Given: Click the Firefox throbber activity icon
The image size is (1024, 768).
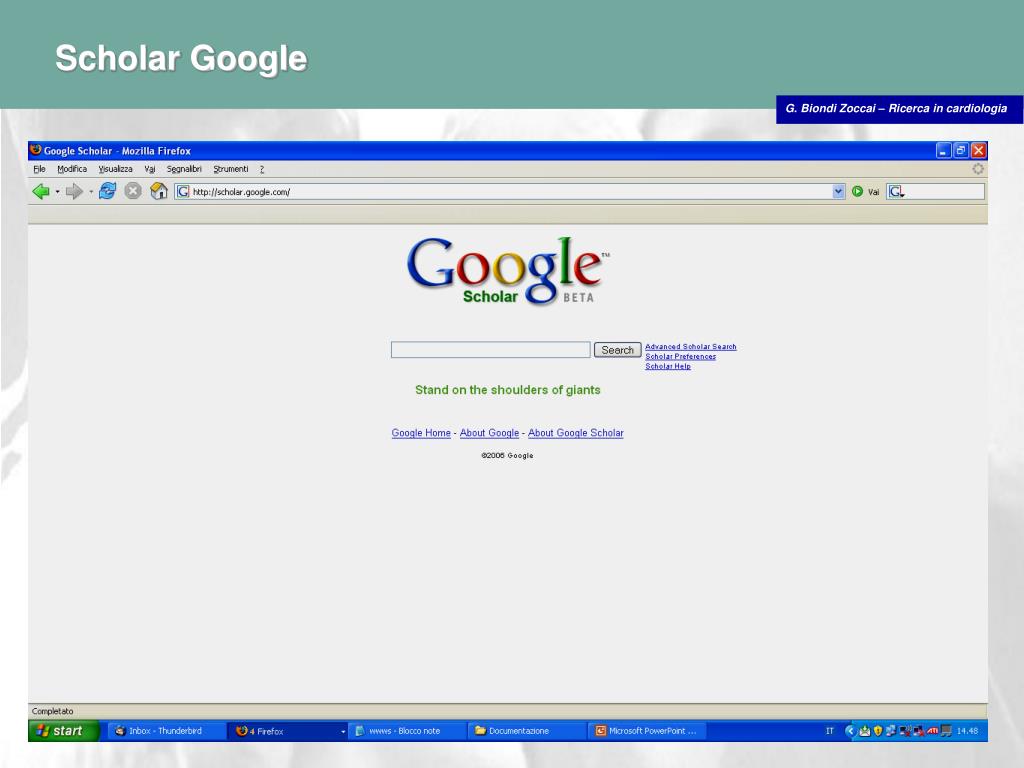Looking at the screenshot, I should click(x=978, y=169).
